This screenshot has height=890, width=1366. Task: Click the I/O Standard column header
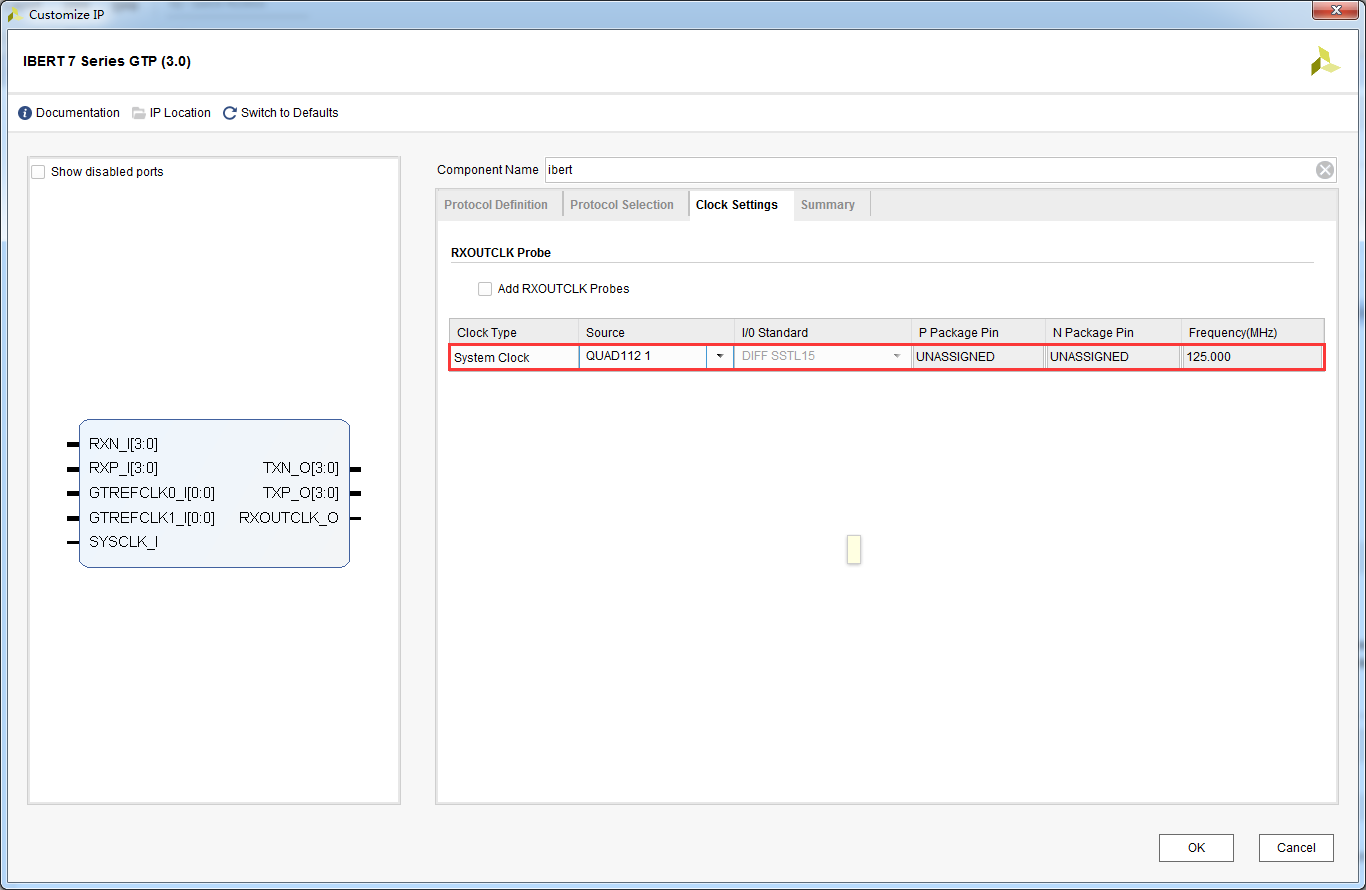click(x=823, y=332)
